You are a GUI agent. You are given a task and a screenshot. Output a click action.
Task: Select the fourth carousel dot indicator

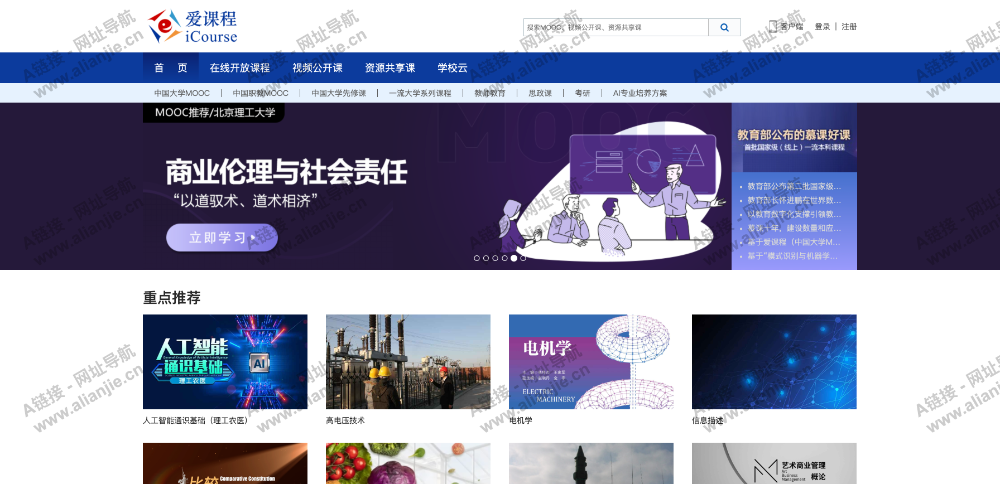point(504,258)
